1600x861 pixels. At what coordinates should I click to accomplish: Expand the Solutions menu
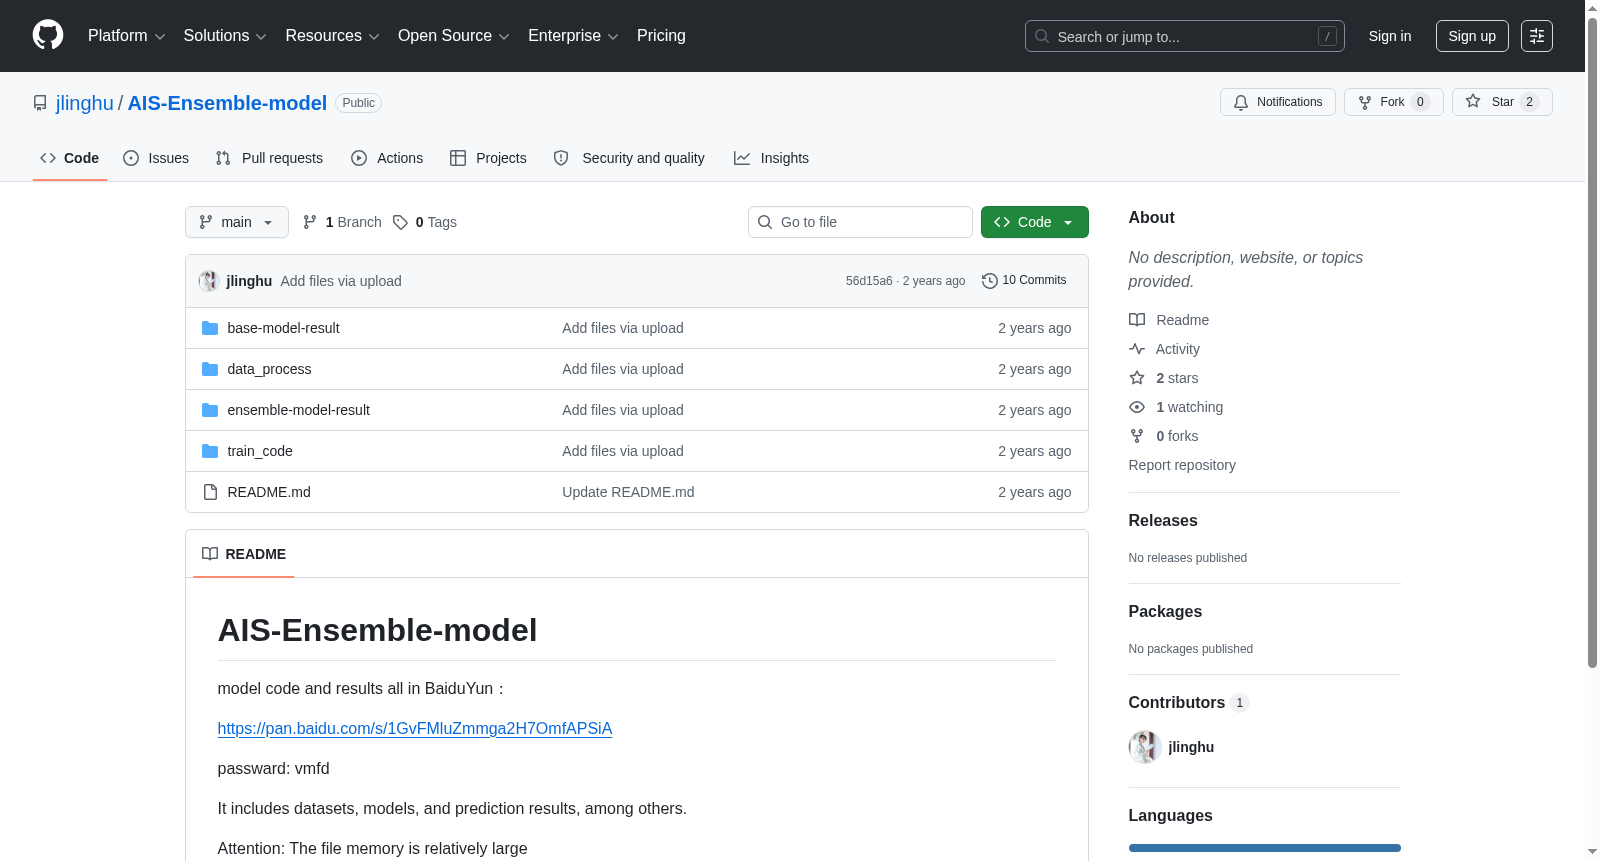[x=225, y=36]
